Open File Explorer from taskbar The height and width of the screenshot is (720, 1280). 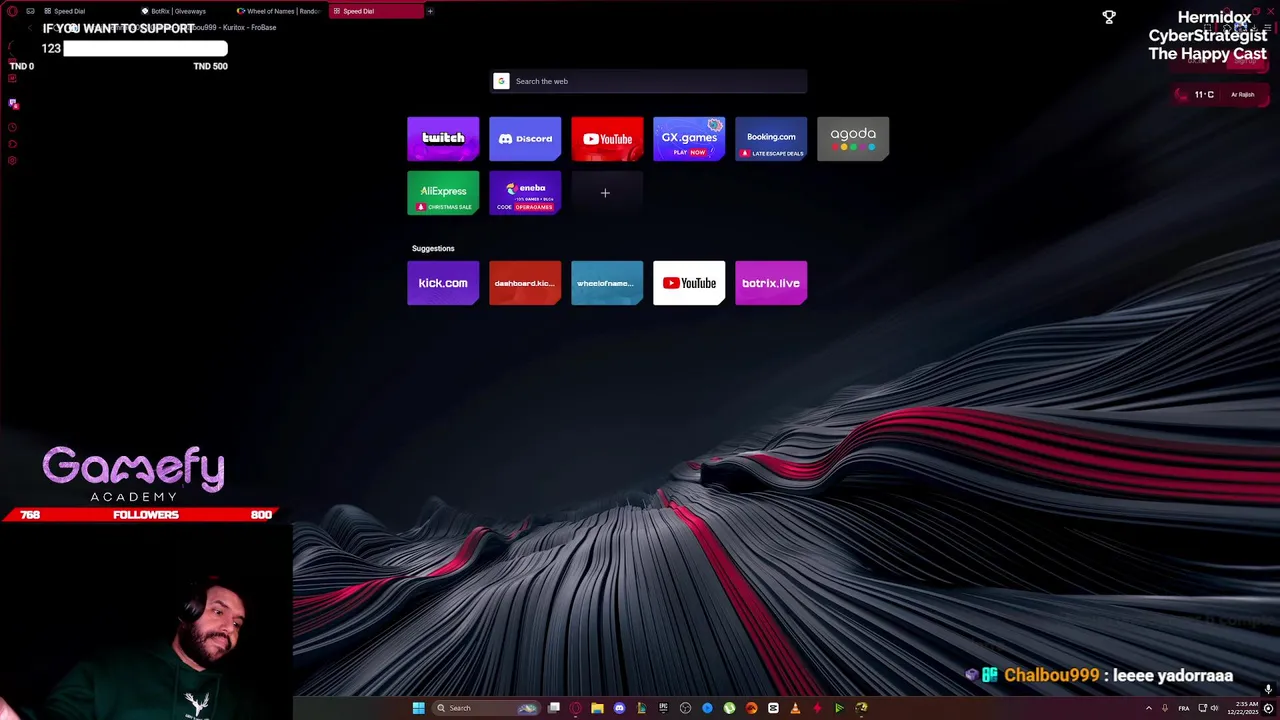tap(597, 708)
